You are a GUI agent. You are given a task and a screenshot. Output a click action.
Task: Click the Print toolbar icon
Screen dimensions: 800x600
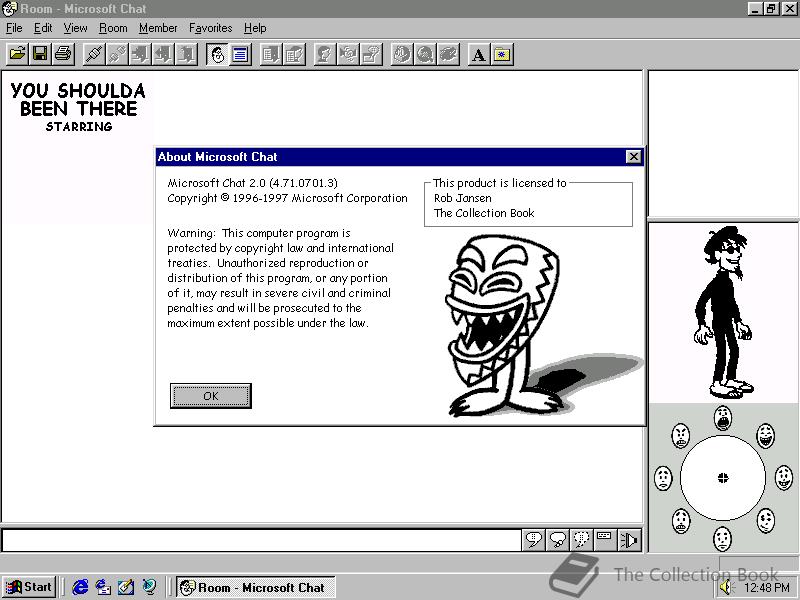click(63, 54)
